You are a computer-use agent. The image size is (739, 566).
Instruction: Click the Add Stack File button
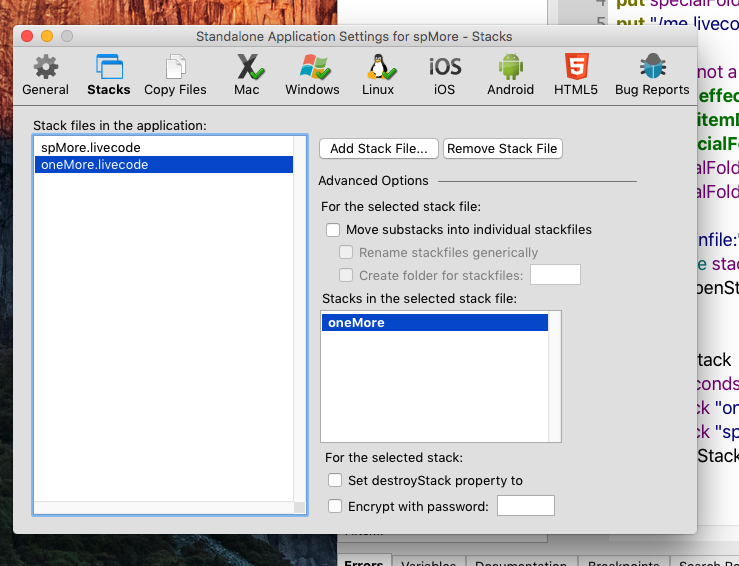[379, 149]
